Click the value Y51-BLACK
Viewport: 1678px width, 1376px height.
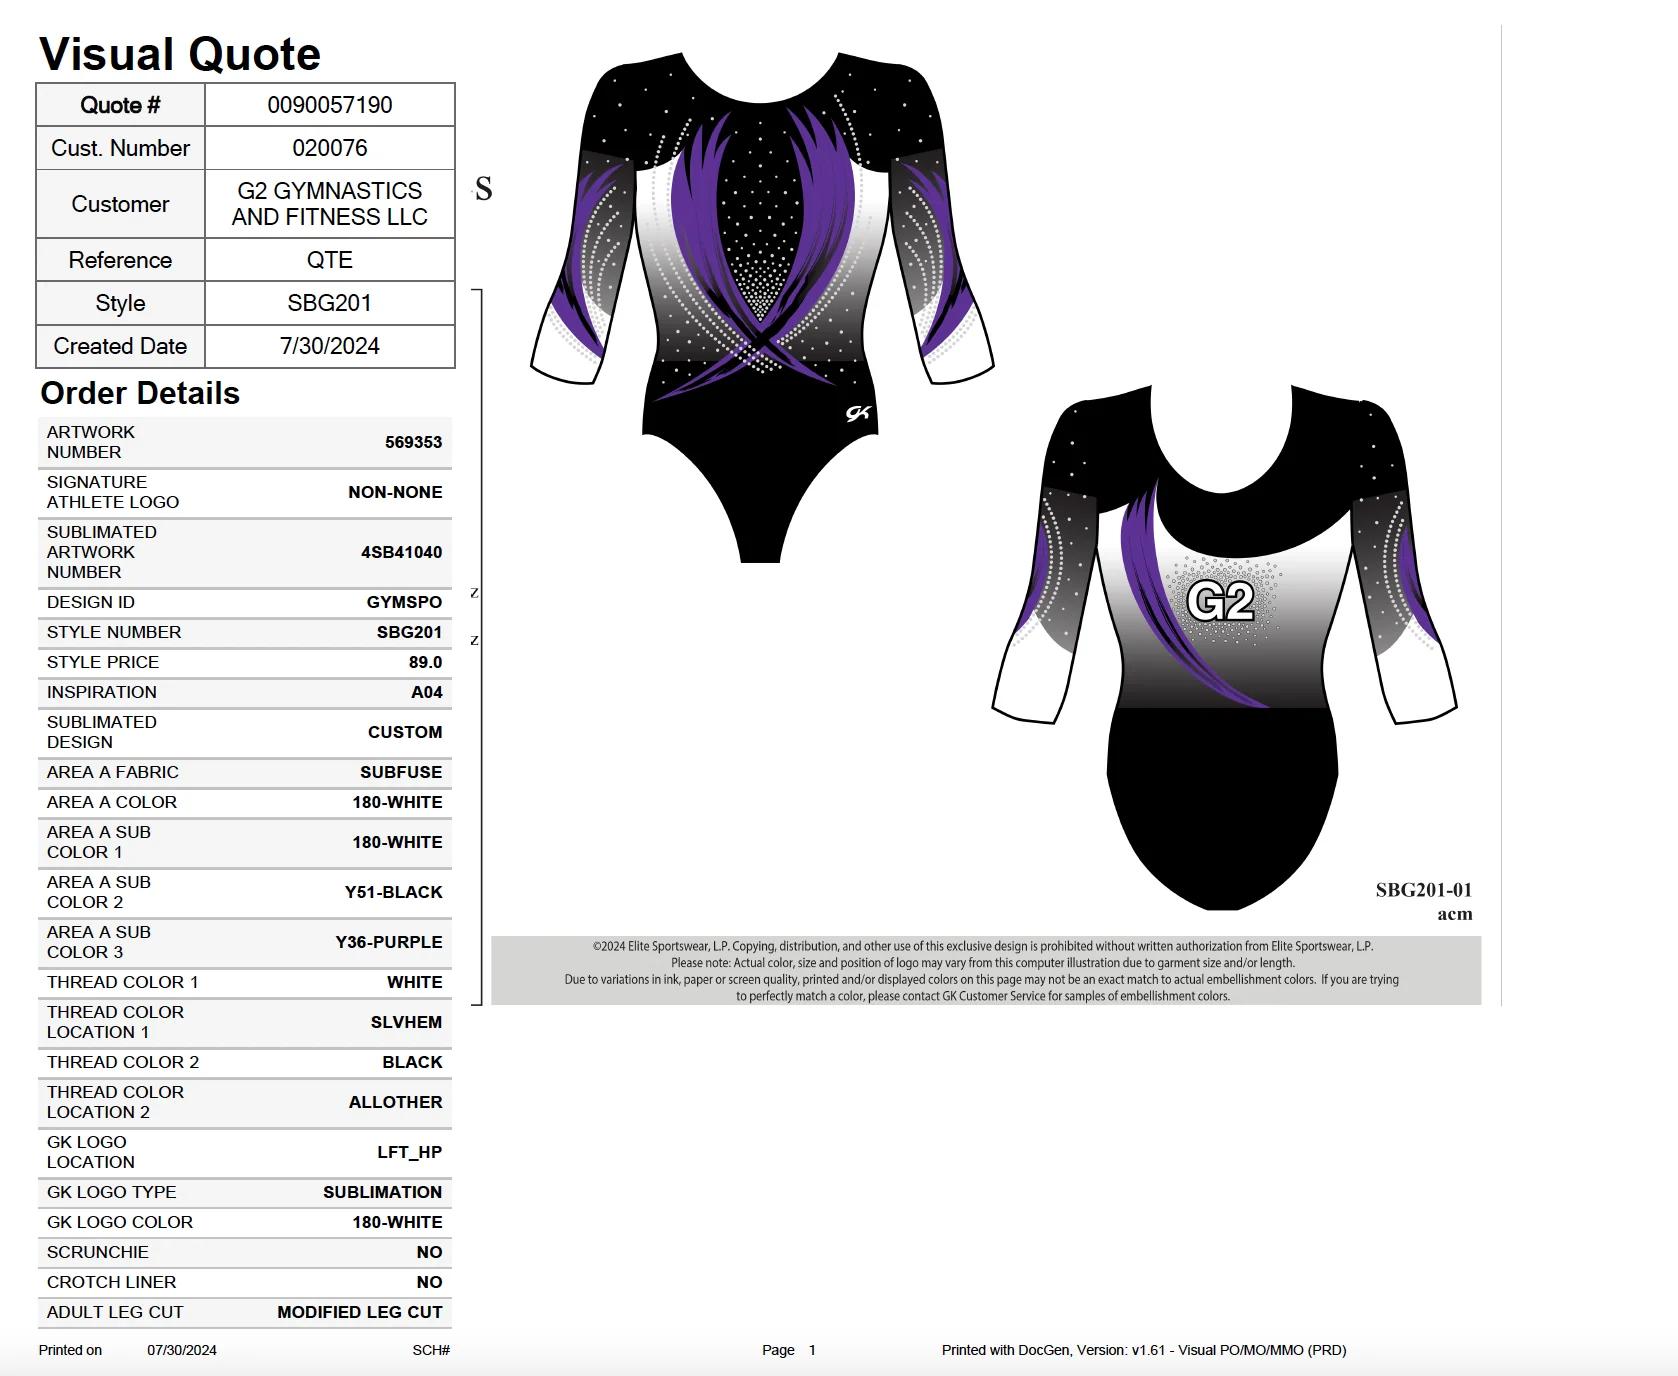coord(394,892)
